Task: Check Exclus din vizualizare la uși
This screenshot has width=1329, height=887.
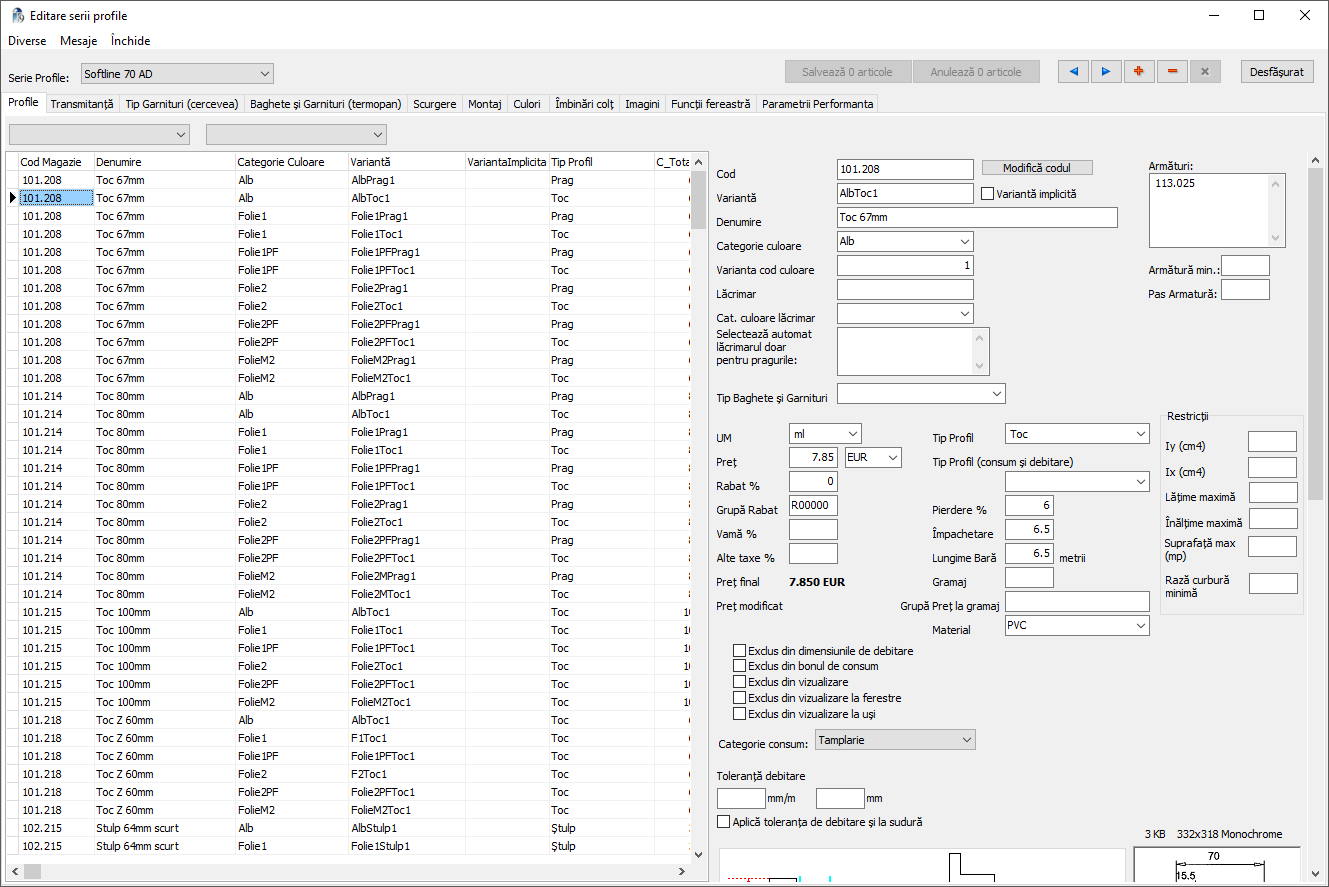Action: click(x=740, y=714)
